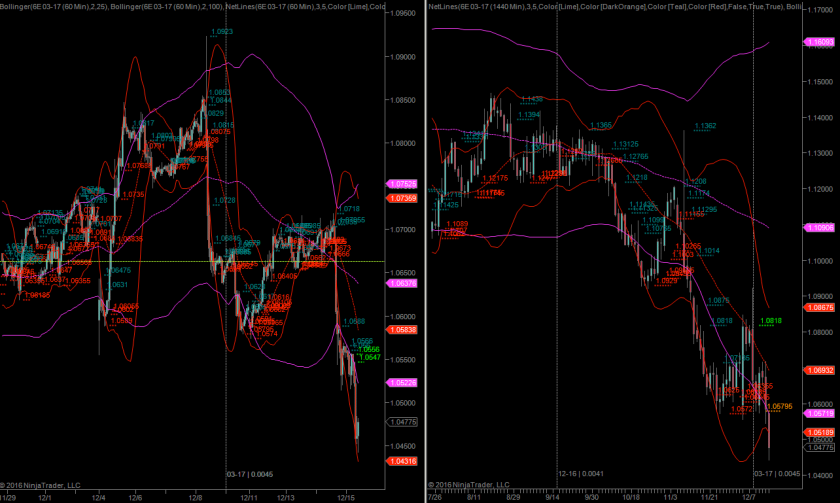Click the 12/15 date on time axis

(346, 498)
